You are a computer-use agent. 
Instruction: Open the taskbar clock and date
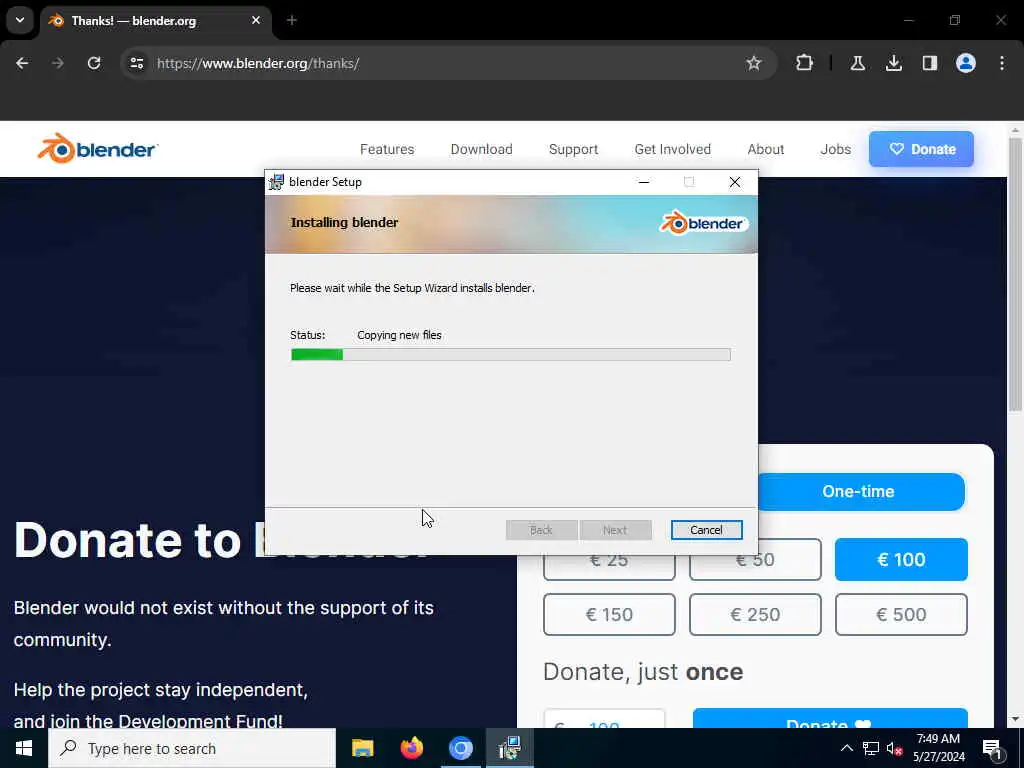(x=938, y=748)
